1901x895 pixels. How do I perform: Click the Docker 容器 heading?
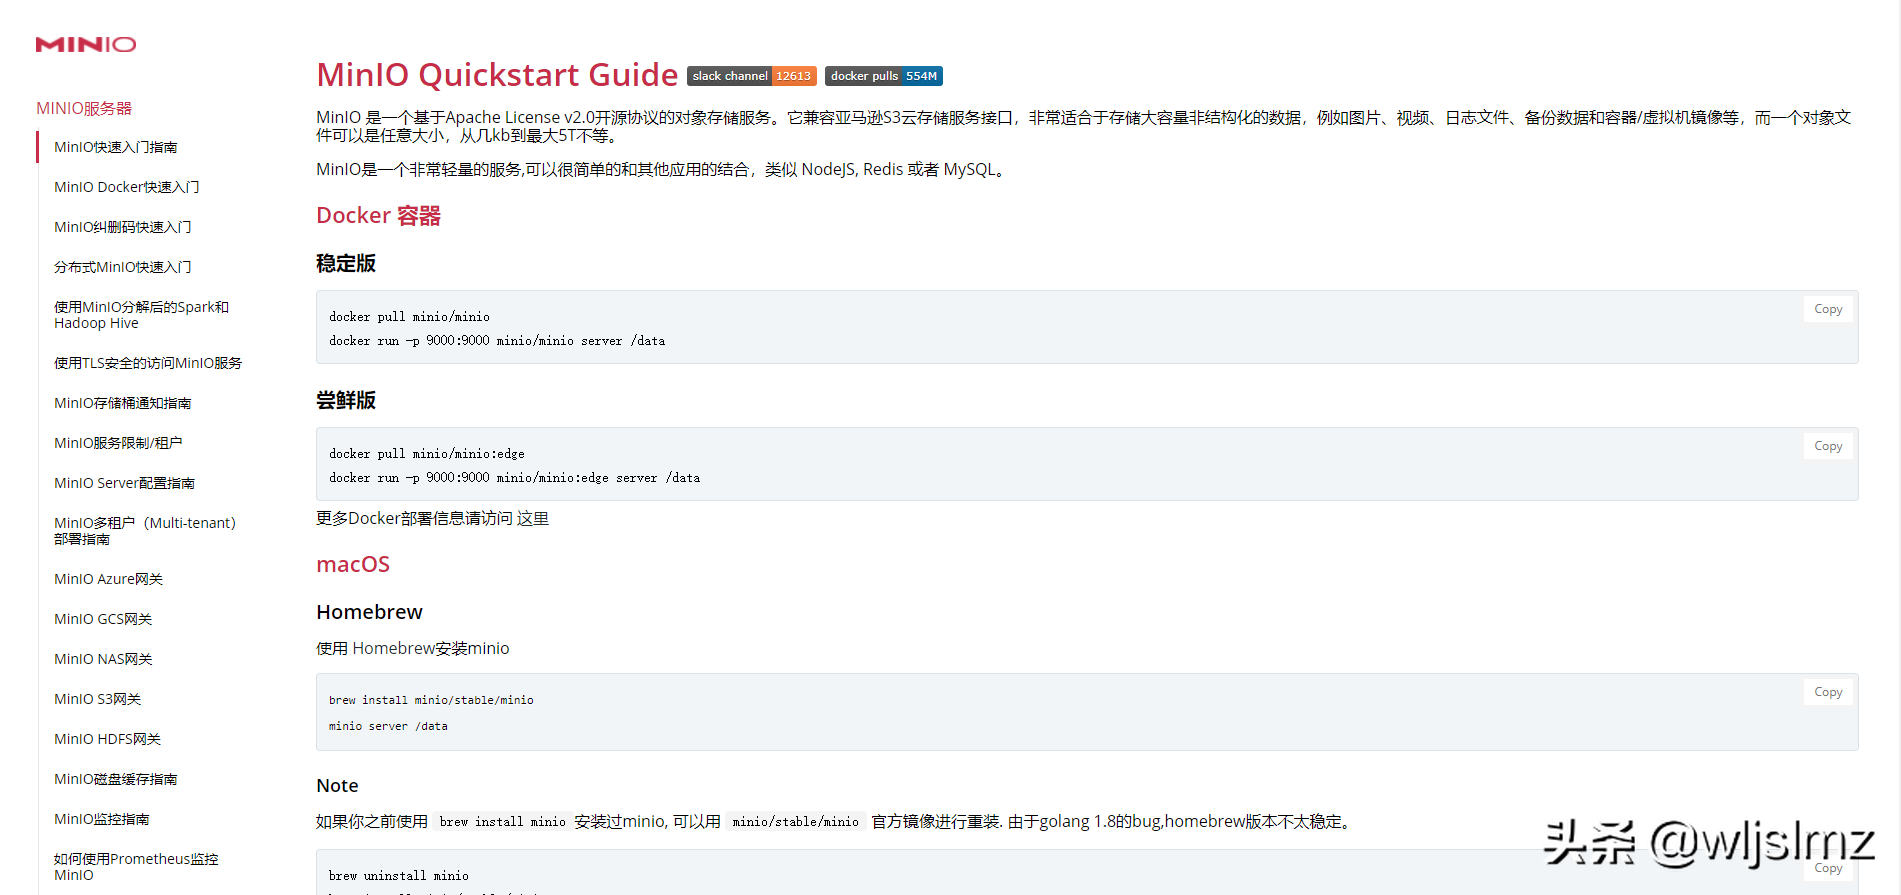(x=378, y=216)
